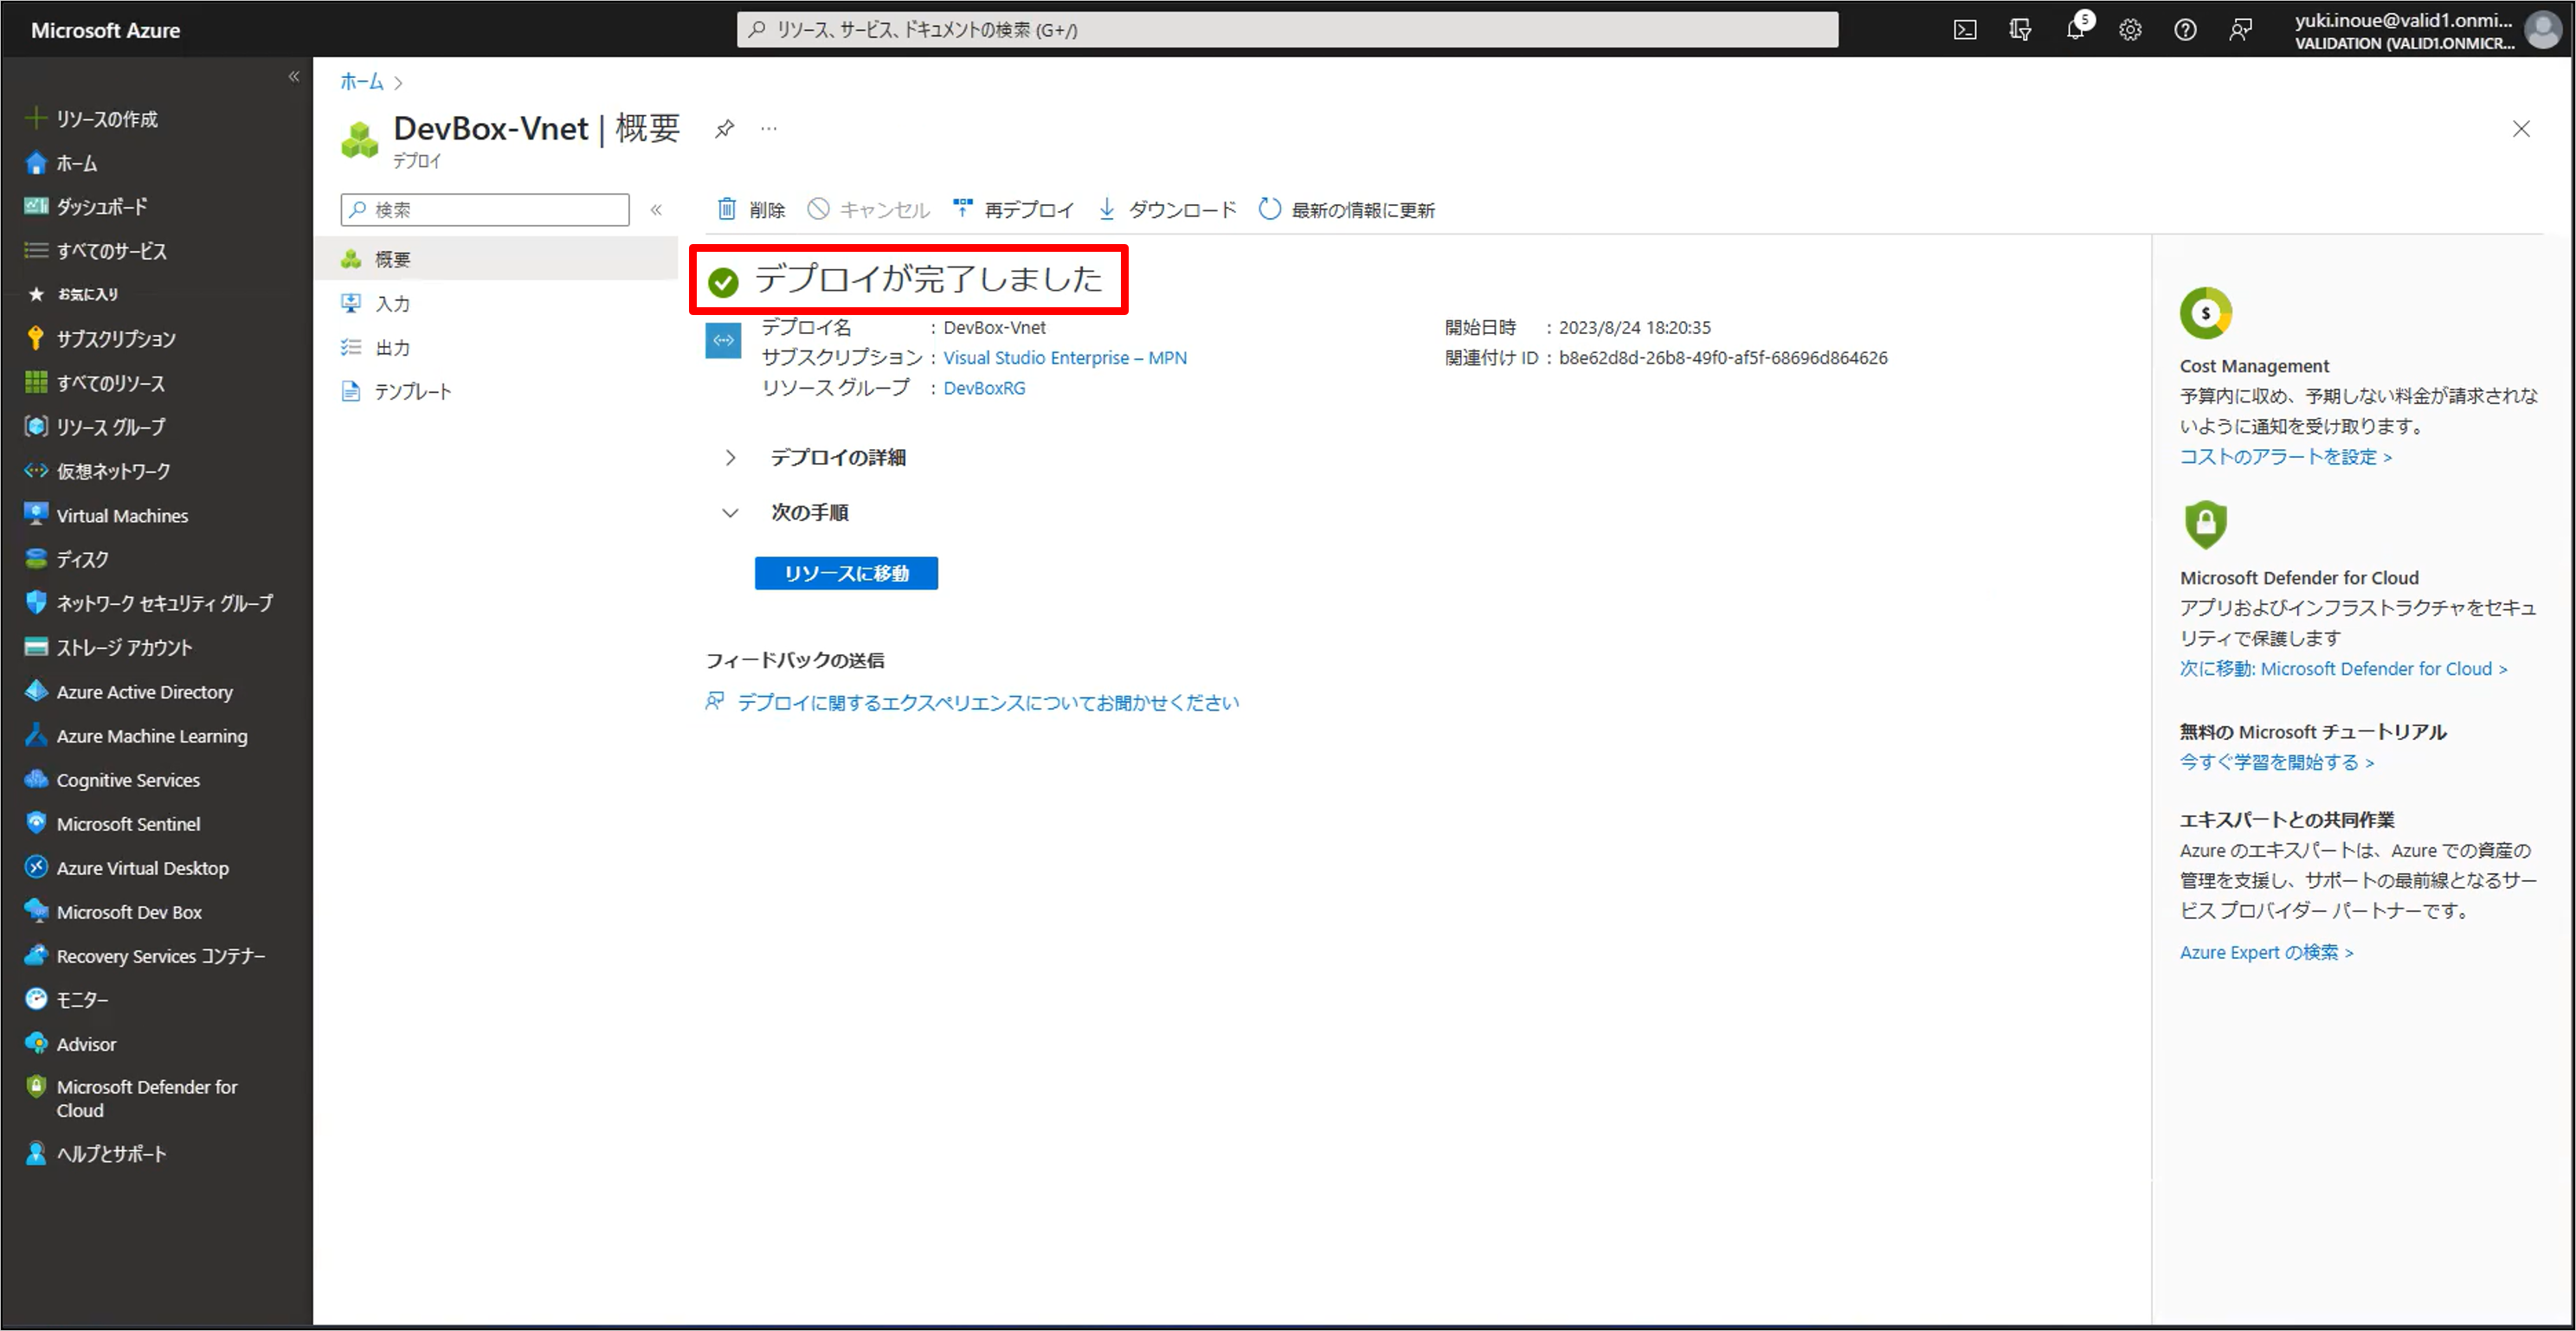Click ダウンロード in the toolbar
Image resolution: width=2576 pixels, height=1331 pixels.
(x=1166, y=209)
